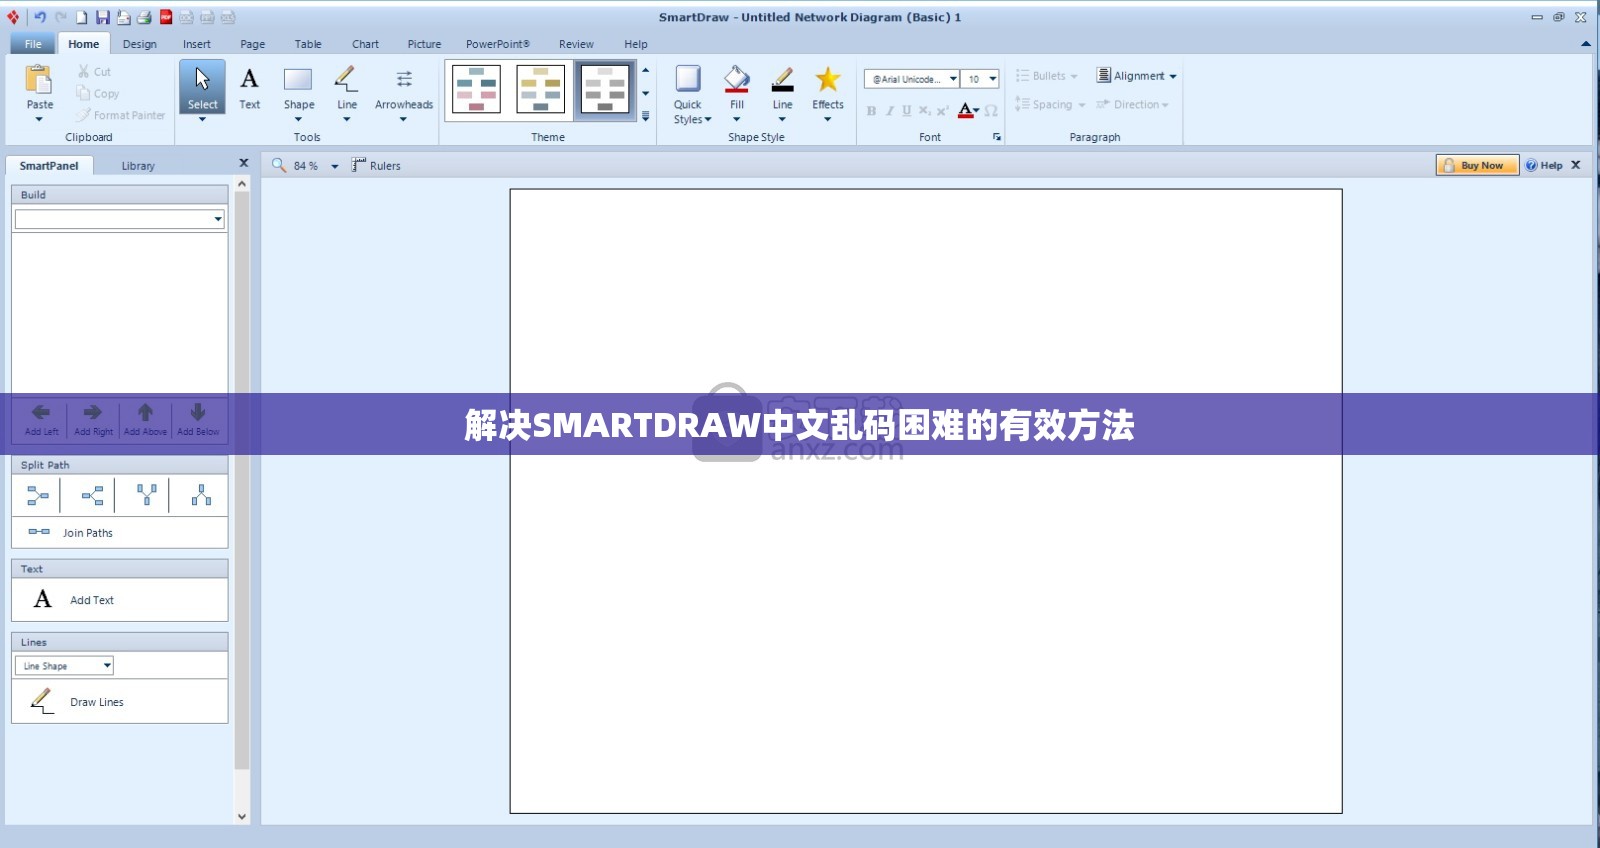Open the Alignment dropdown arrow

coord(1173,76)
